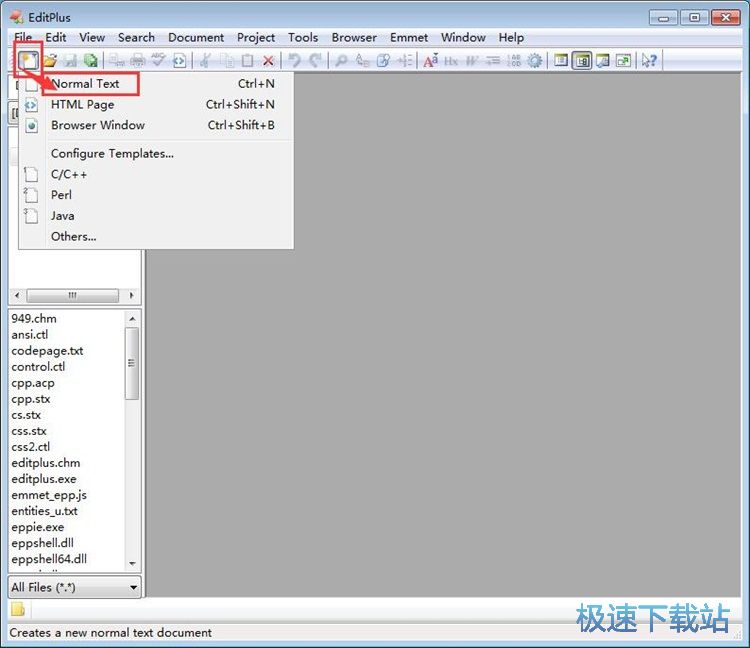Open the Search menu
This screenshot has height=648, width=750.
coord(136,37)
